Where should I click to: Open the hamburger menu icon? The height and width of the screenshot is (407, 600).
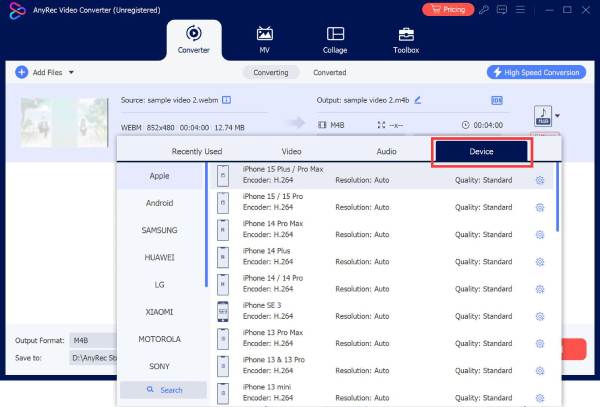(520, 10)
